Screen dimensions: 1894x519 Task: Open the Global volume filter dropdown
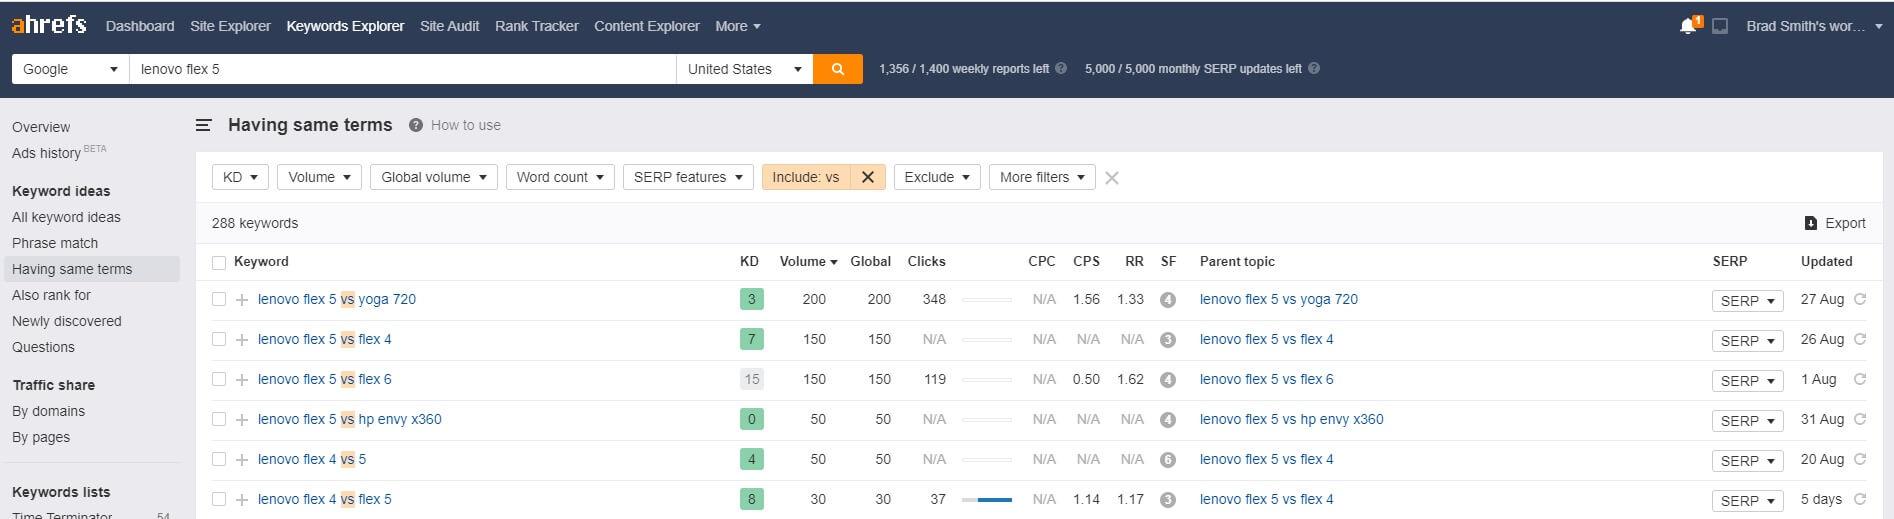pyautogui.click(x=433, y=177)
